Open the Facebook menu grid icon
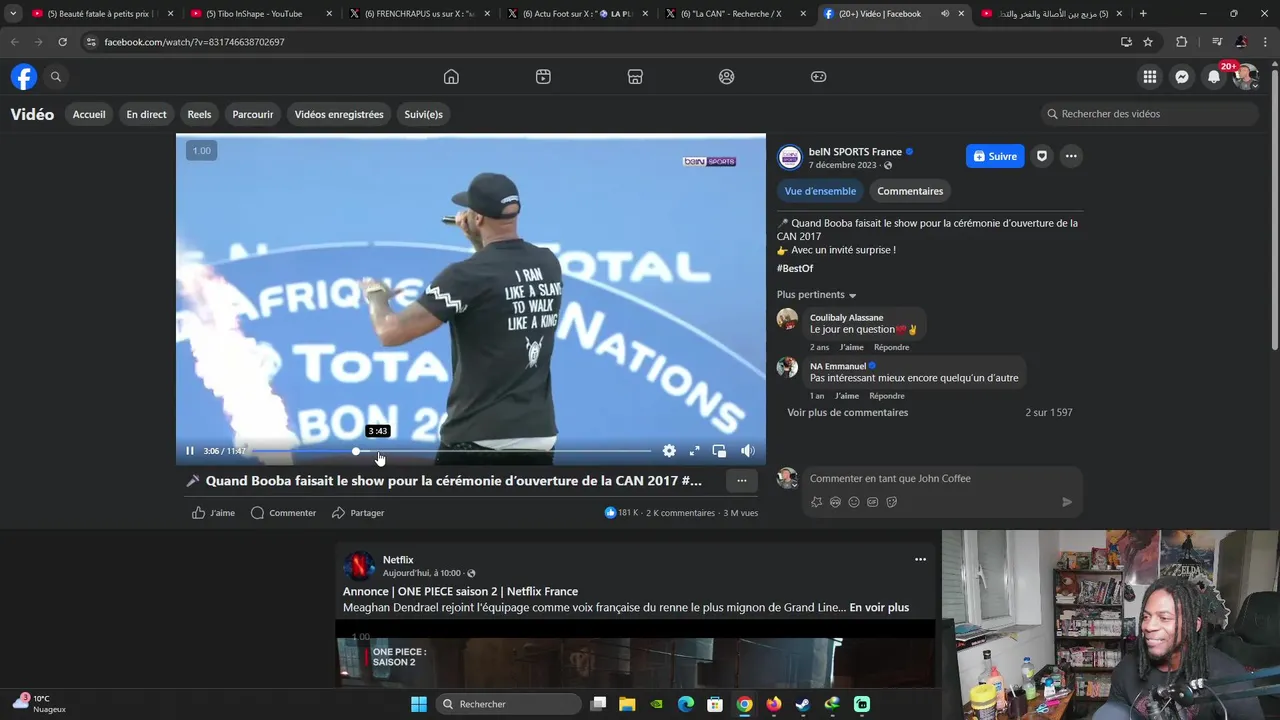This screenshot has height=720, width=1280. (x=1150, y=77)
